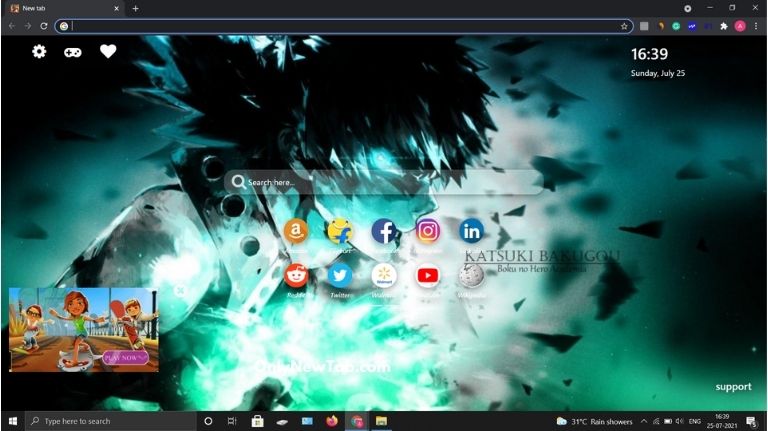This screenshot has width=768, height=431.
Task: Click the browser address bar
Action: click(344, 26)
